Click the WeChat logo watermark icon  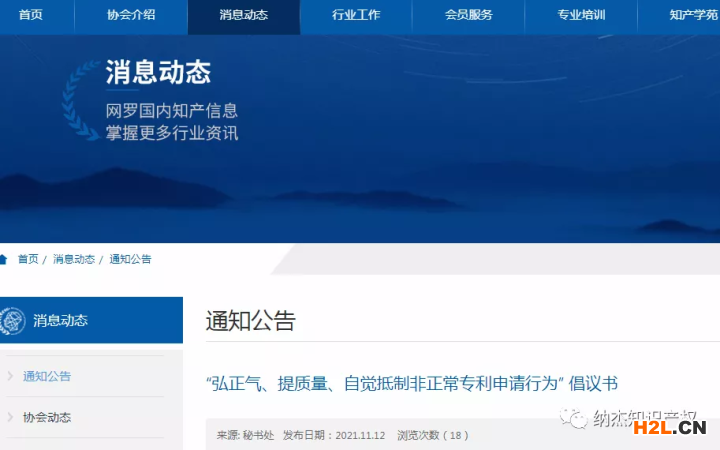[573, 419]
